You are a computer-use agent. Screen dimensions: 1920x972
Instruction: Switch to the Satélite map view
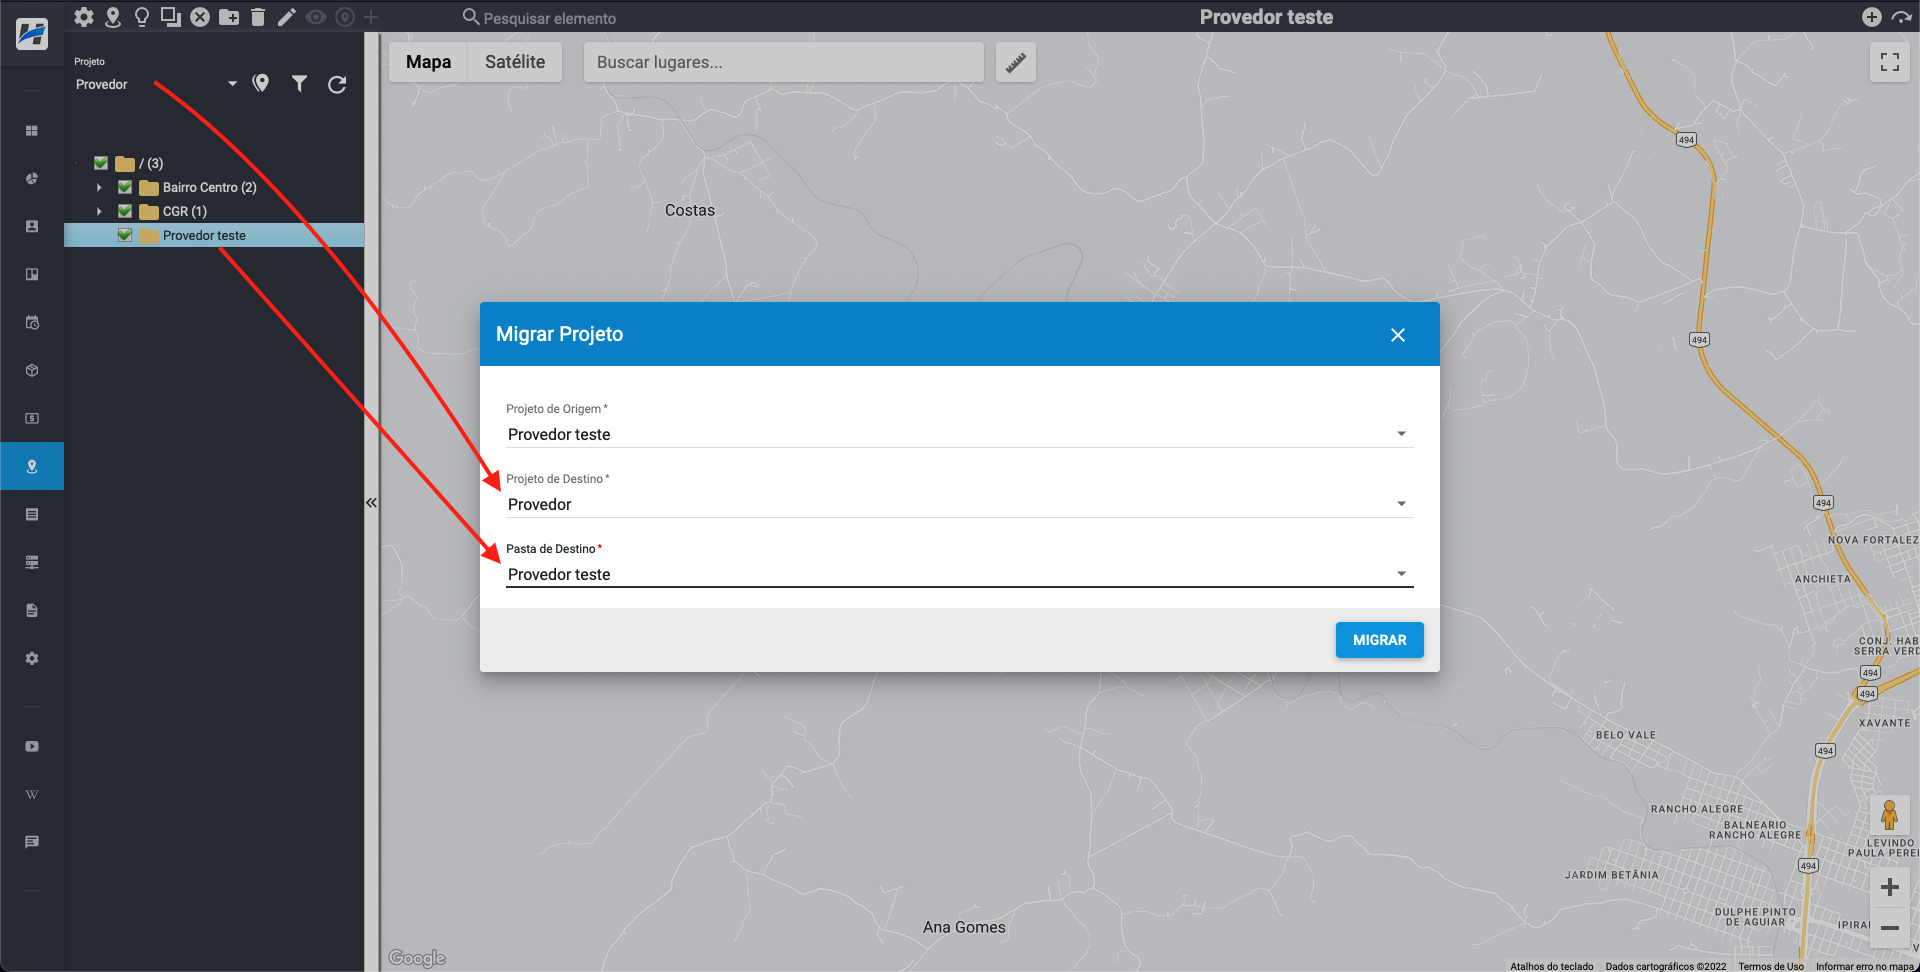coord(514,62)
